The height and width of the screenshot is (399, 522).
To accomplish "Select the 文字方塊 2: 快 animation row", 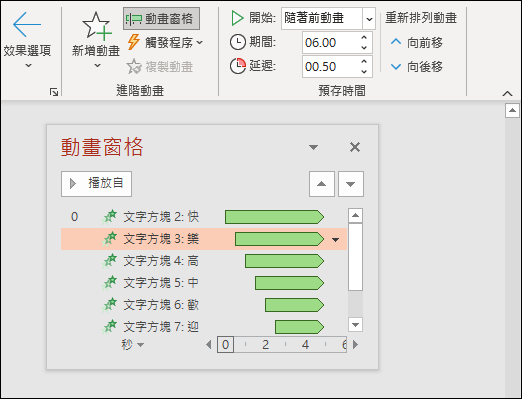I will 204,217.
